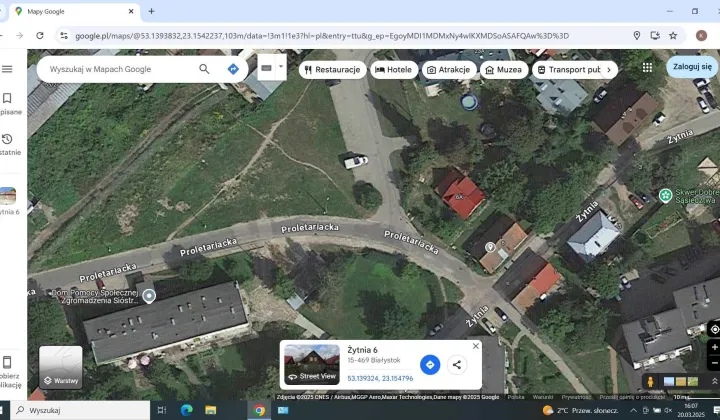
Task: Zoom in with the plus button
Action: 714,347
